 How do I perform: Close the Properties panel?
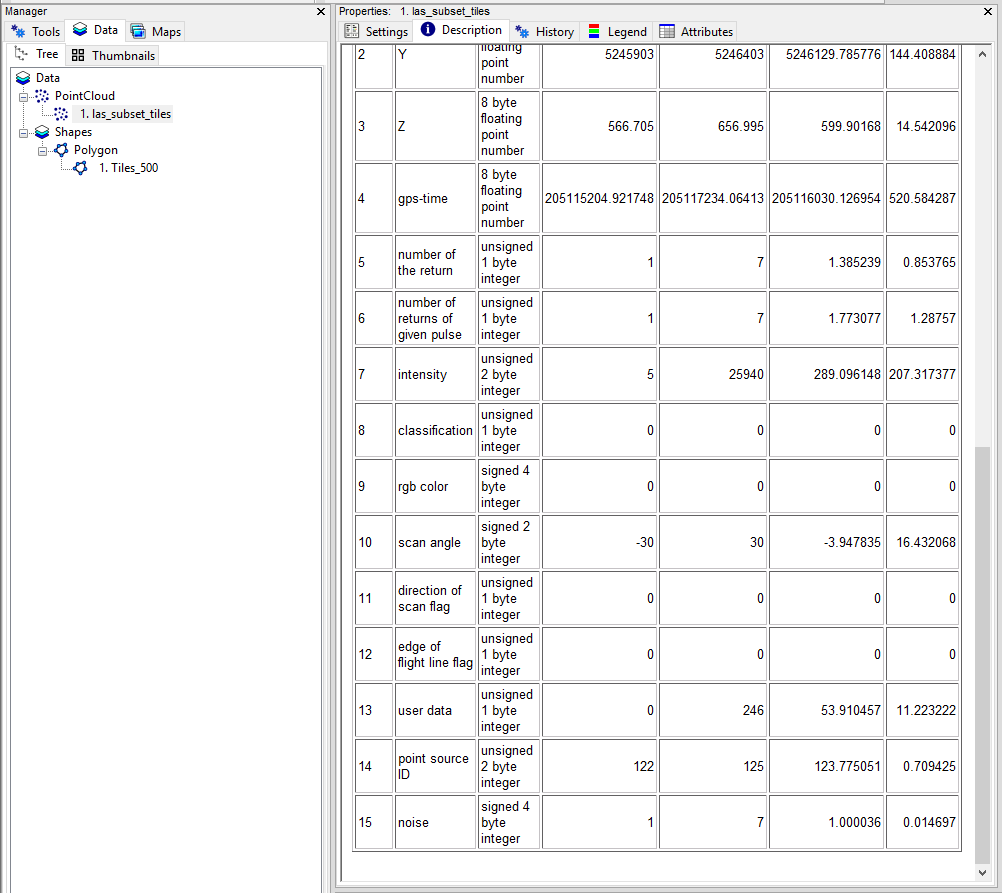[x=987, y=12]
